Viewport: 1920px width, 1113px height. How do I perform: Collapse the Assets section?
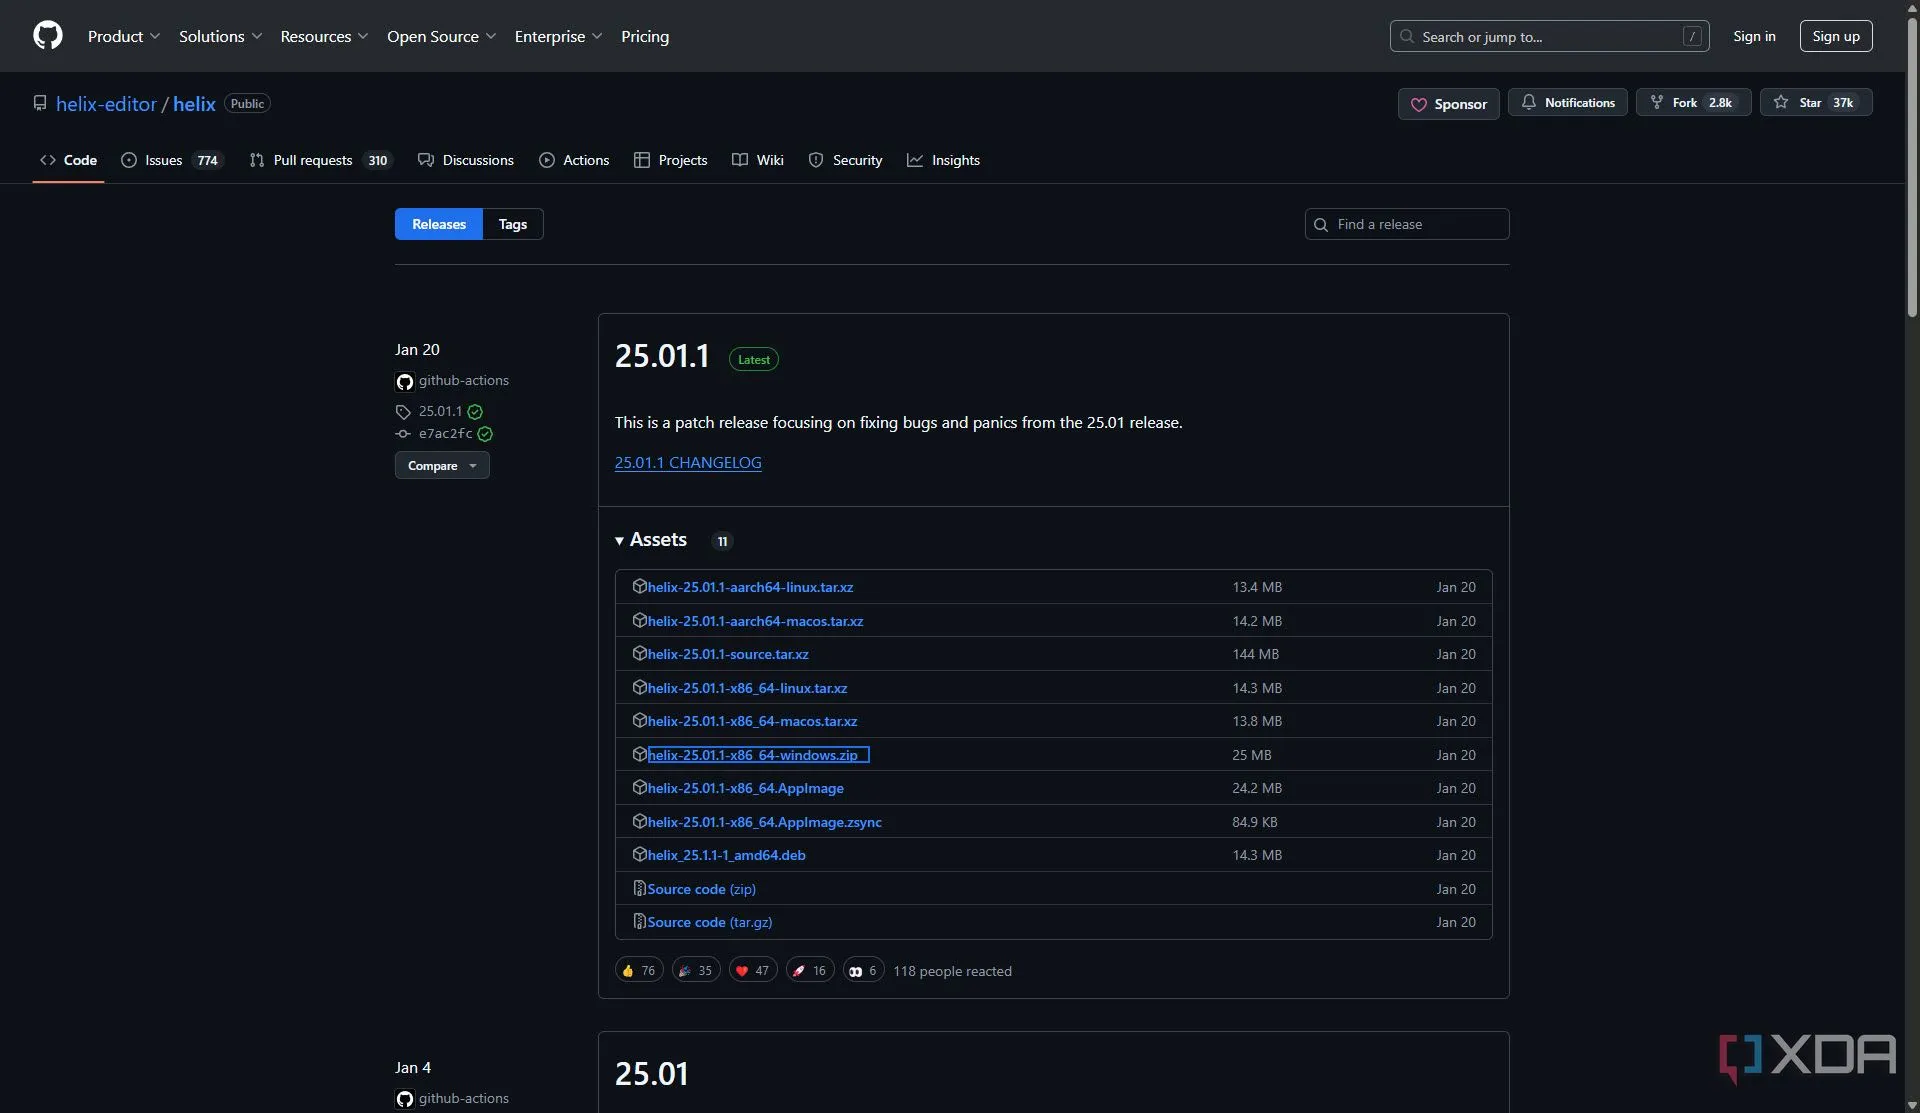pyautogui.click(x=651, y=540)
